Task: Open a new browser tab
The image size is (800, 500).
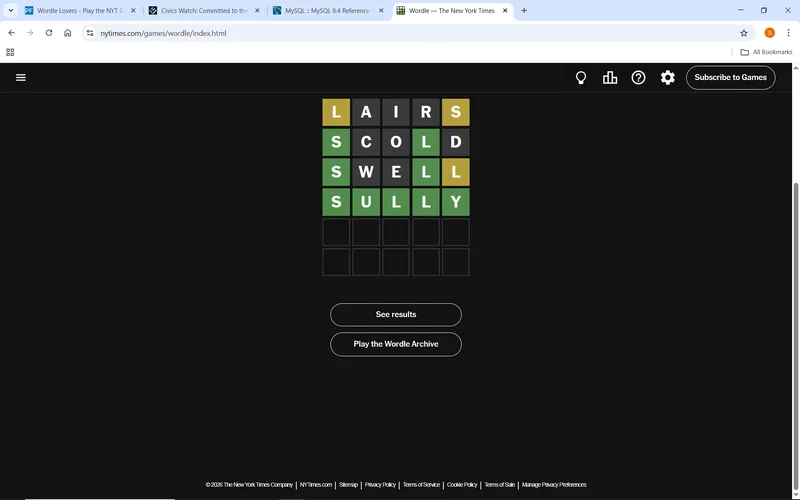Action: [x=524, y=10]
